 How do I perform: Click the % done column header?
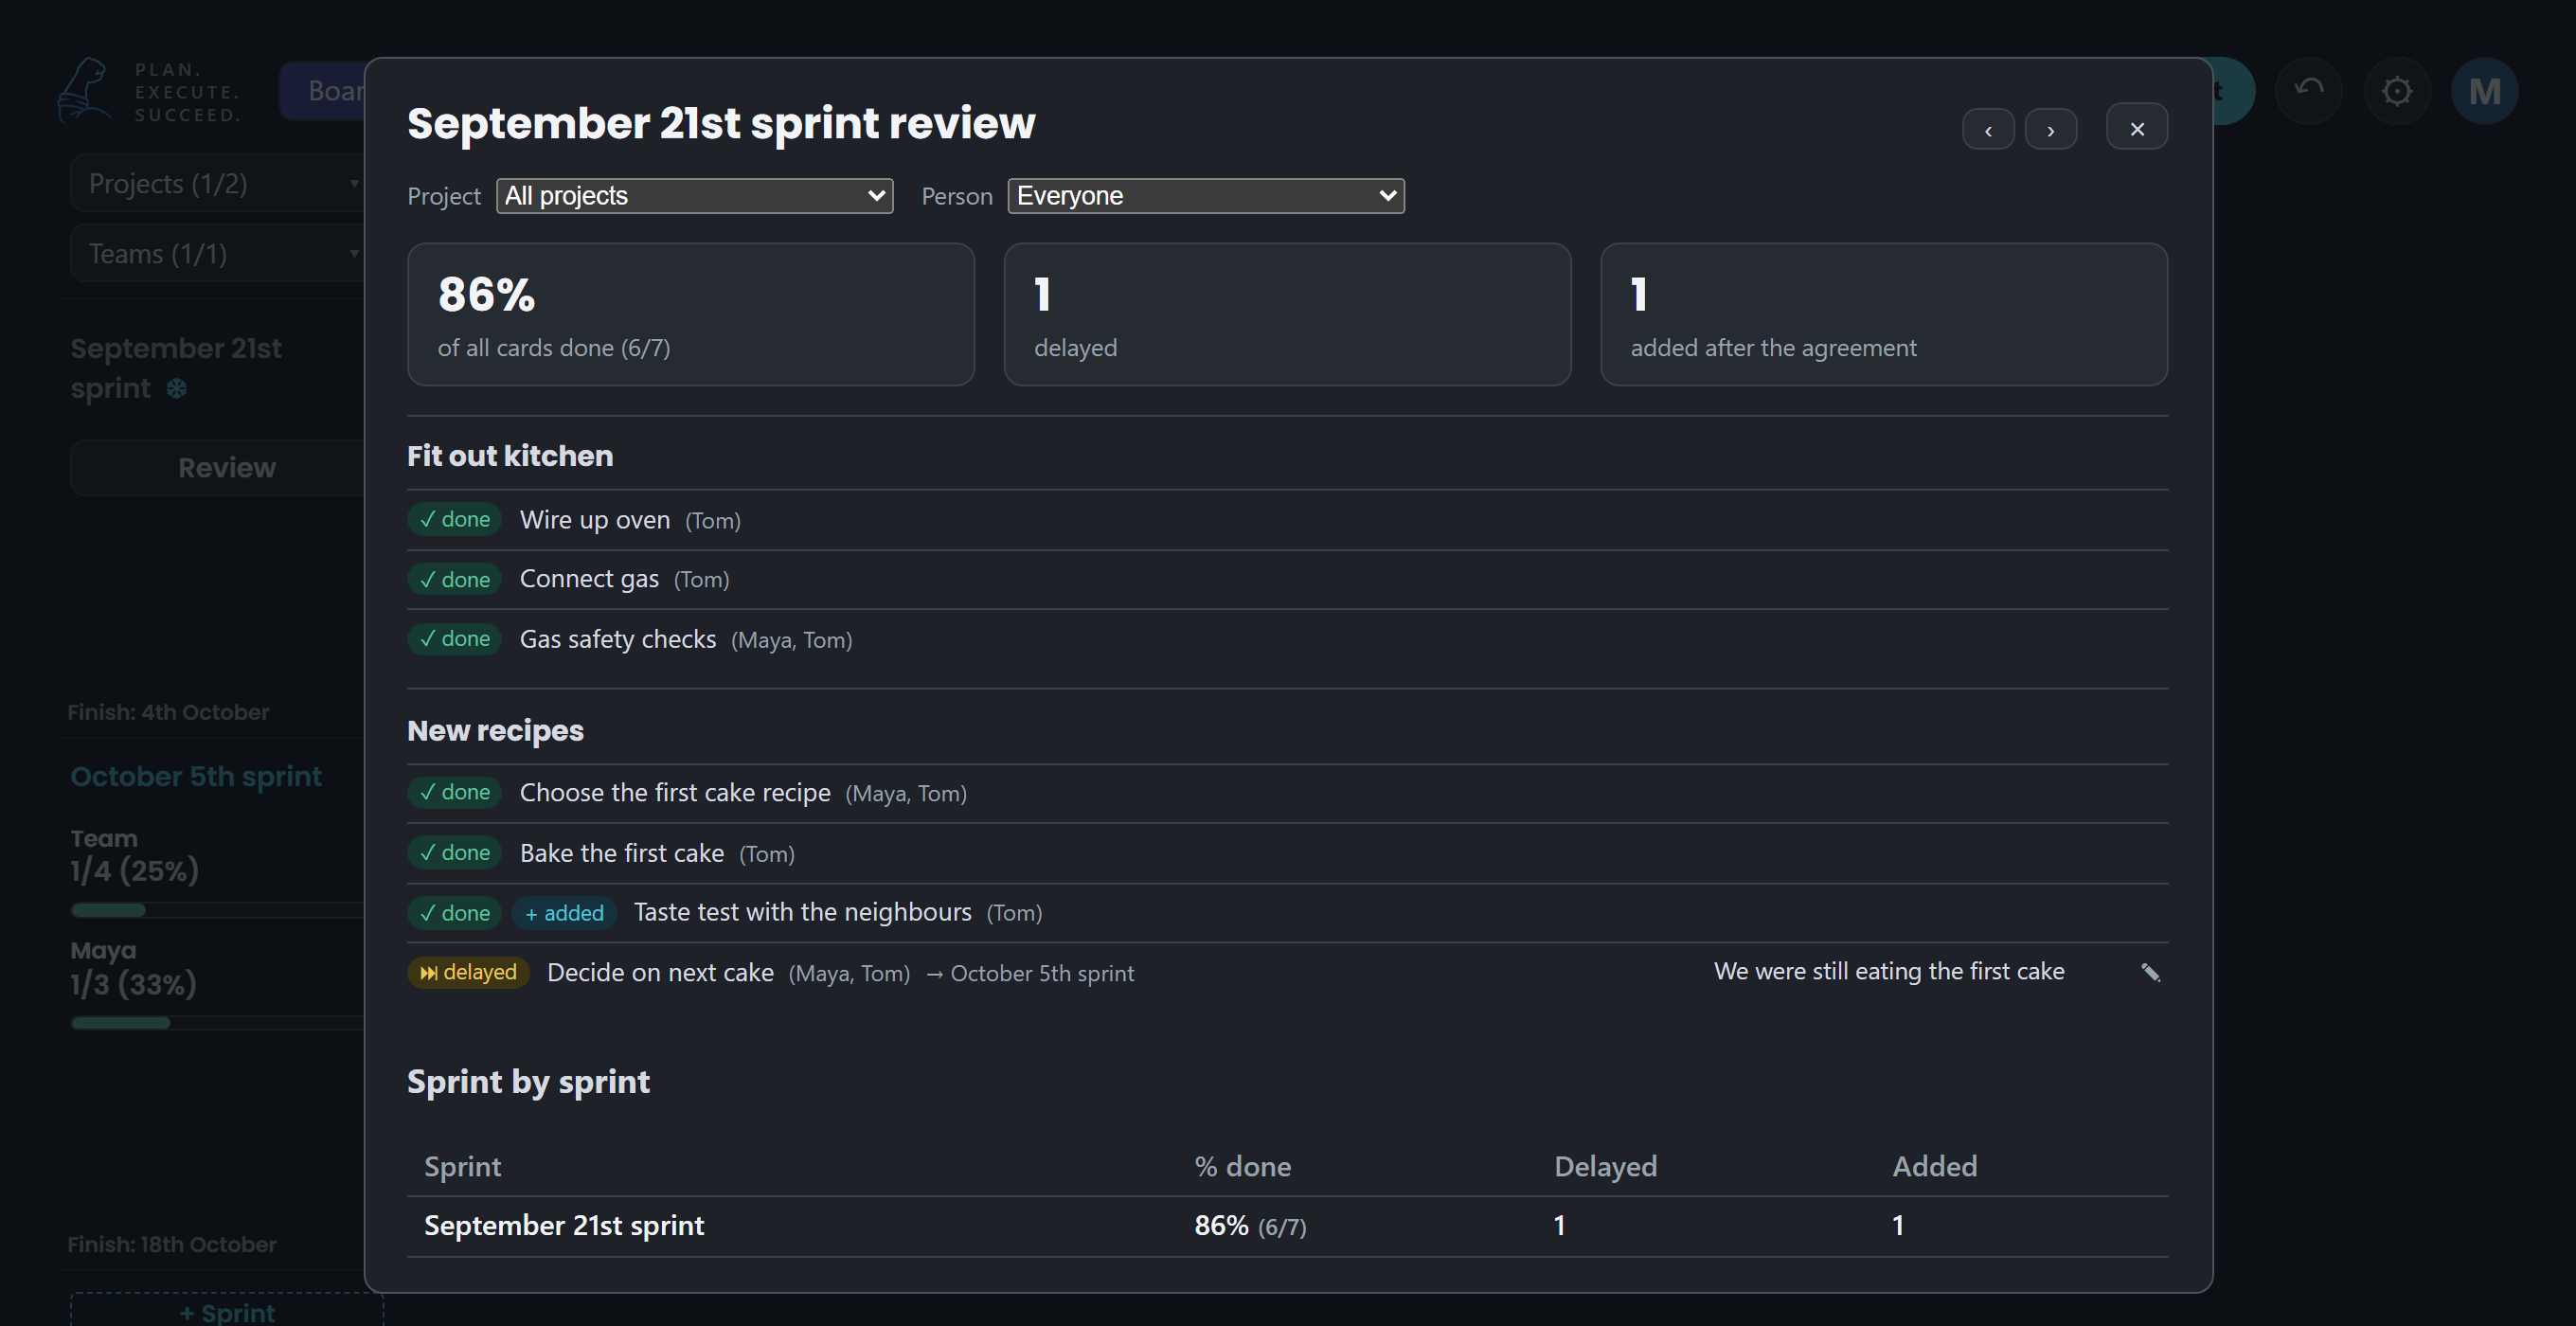tap(1242, 1166)
